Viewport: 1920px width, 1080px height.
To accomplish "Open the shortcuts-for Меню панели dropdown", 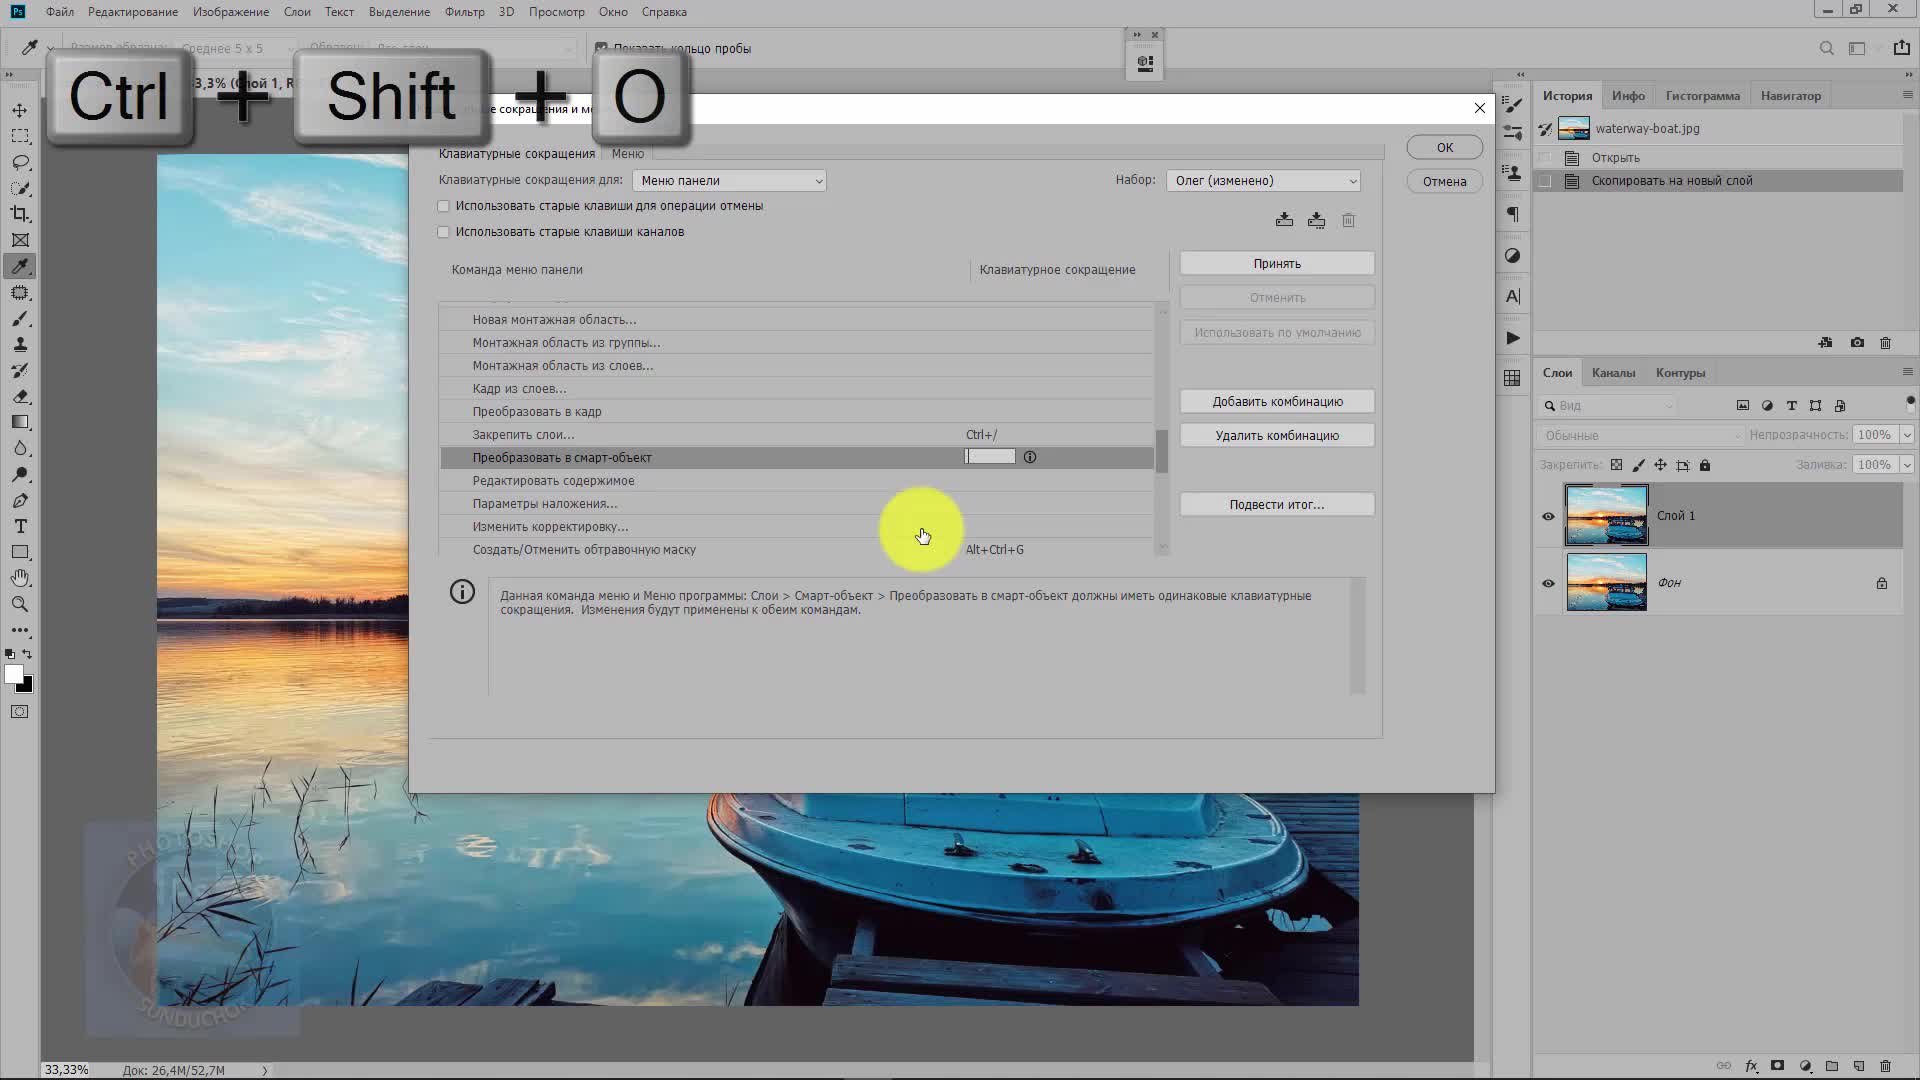I will tap(729, 181).
